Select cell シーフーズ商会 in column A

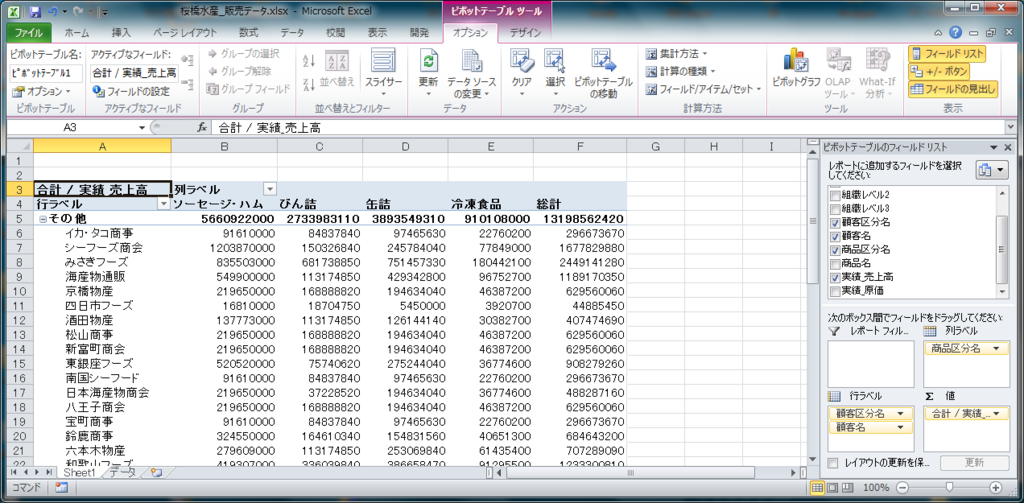(103, 248)
